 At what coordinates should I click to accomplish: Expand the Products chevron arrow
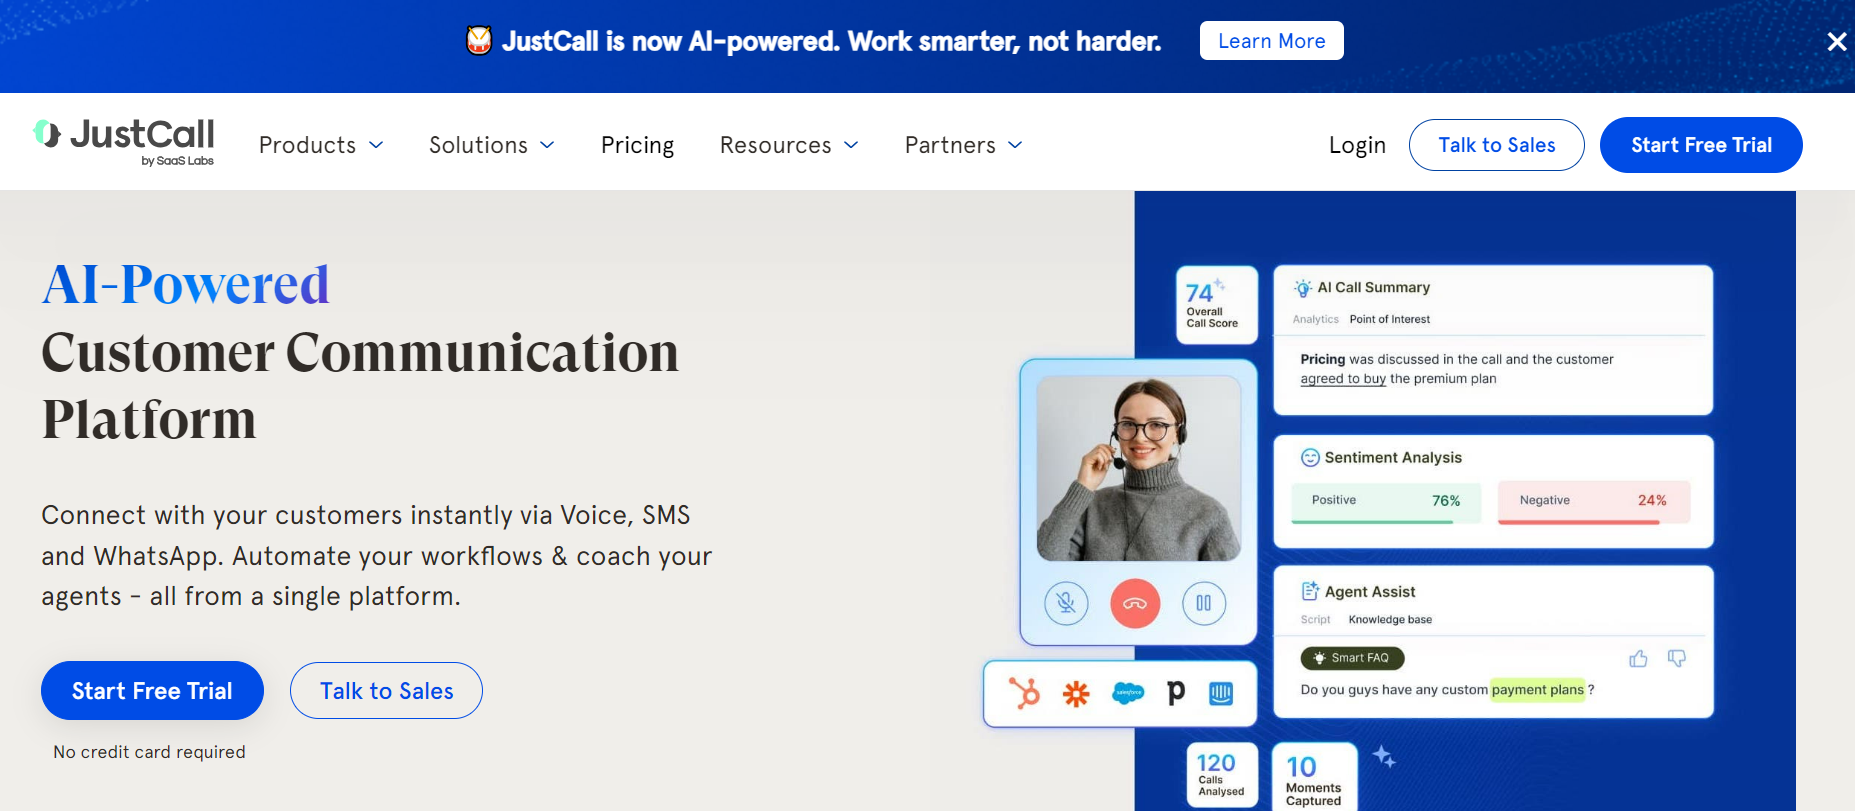coord(376,145)
